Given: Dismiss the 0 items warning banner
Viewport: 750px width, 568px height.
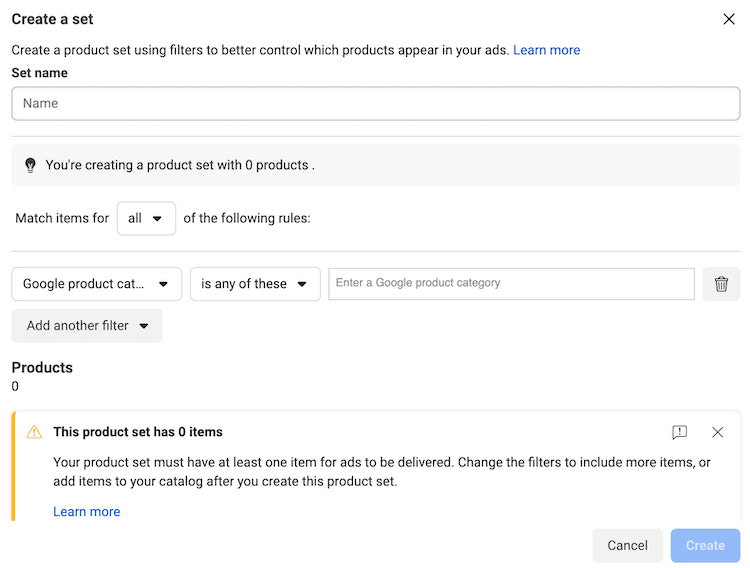Looking at the screenshot, I should 717,432.
